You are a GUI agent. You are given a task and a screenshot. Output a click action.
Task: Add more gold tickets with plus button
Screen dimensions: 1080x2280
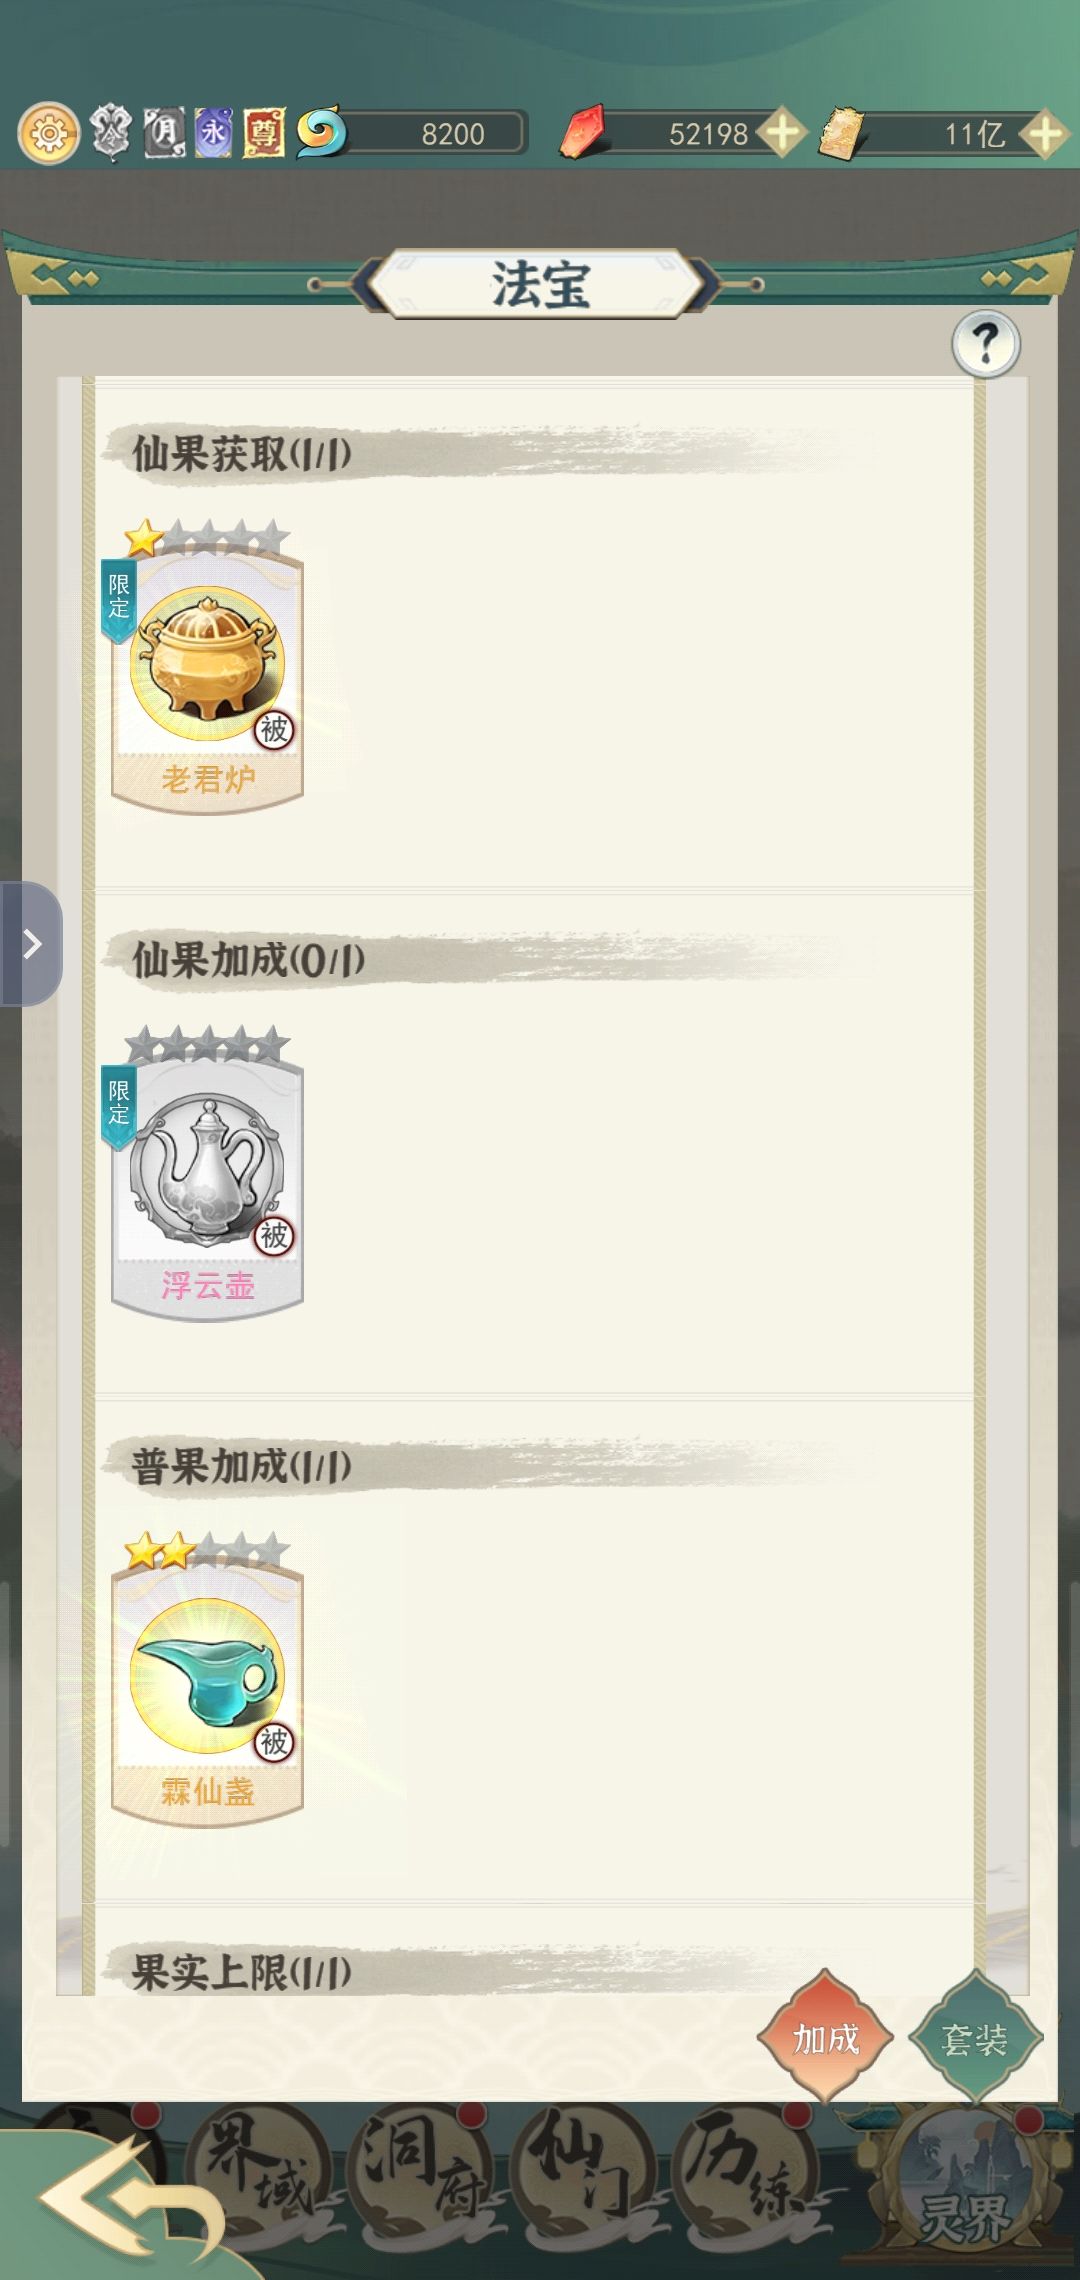click(x=1045, y=133)
